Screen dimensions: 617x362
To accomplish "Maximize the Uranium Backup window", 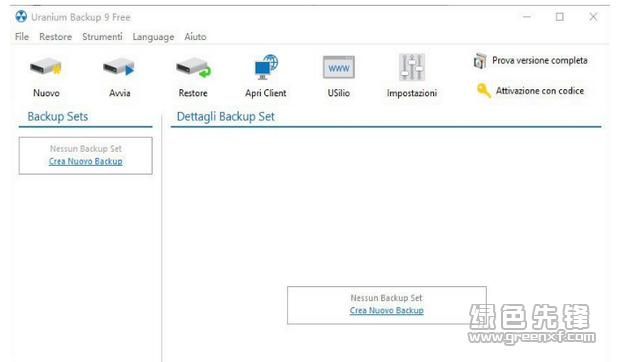I will (x=560, y=17).
